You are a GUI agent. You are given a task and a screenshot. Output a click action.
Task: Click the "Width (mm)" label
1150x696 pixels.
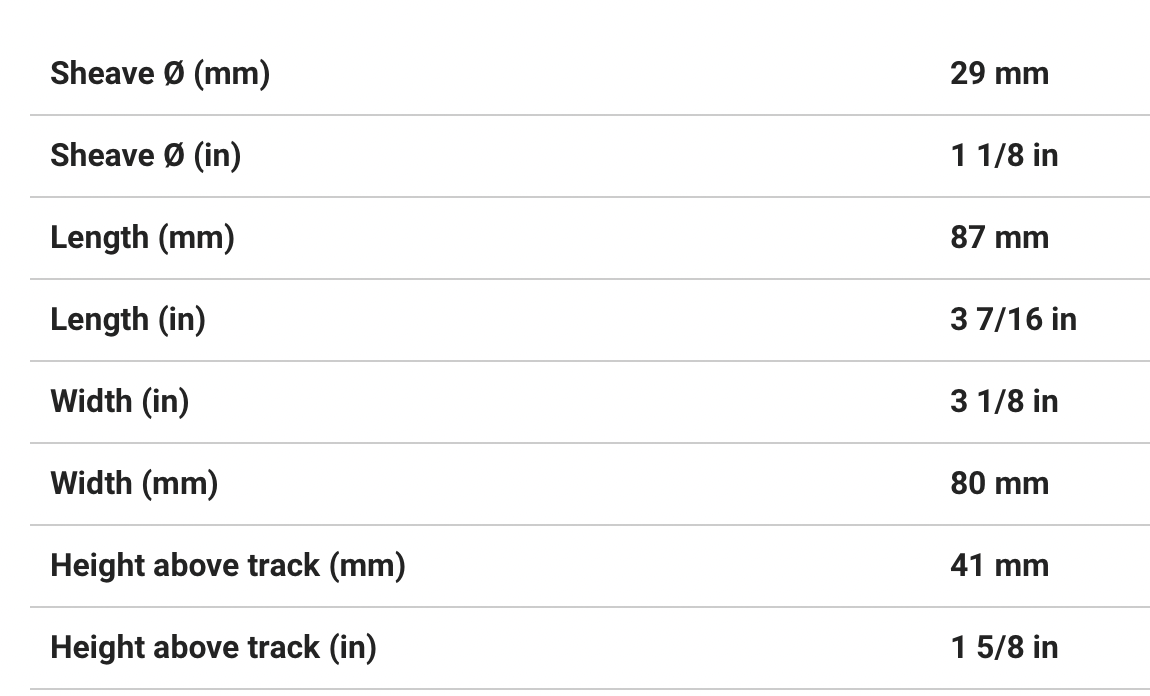(x=134, y=484)
